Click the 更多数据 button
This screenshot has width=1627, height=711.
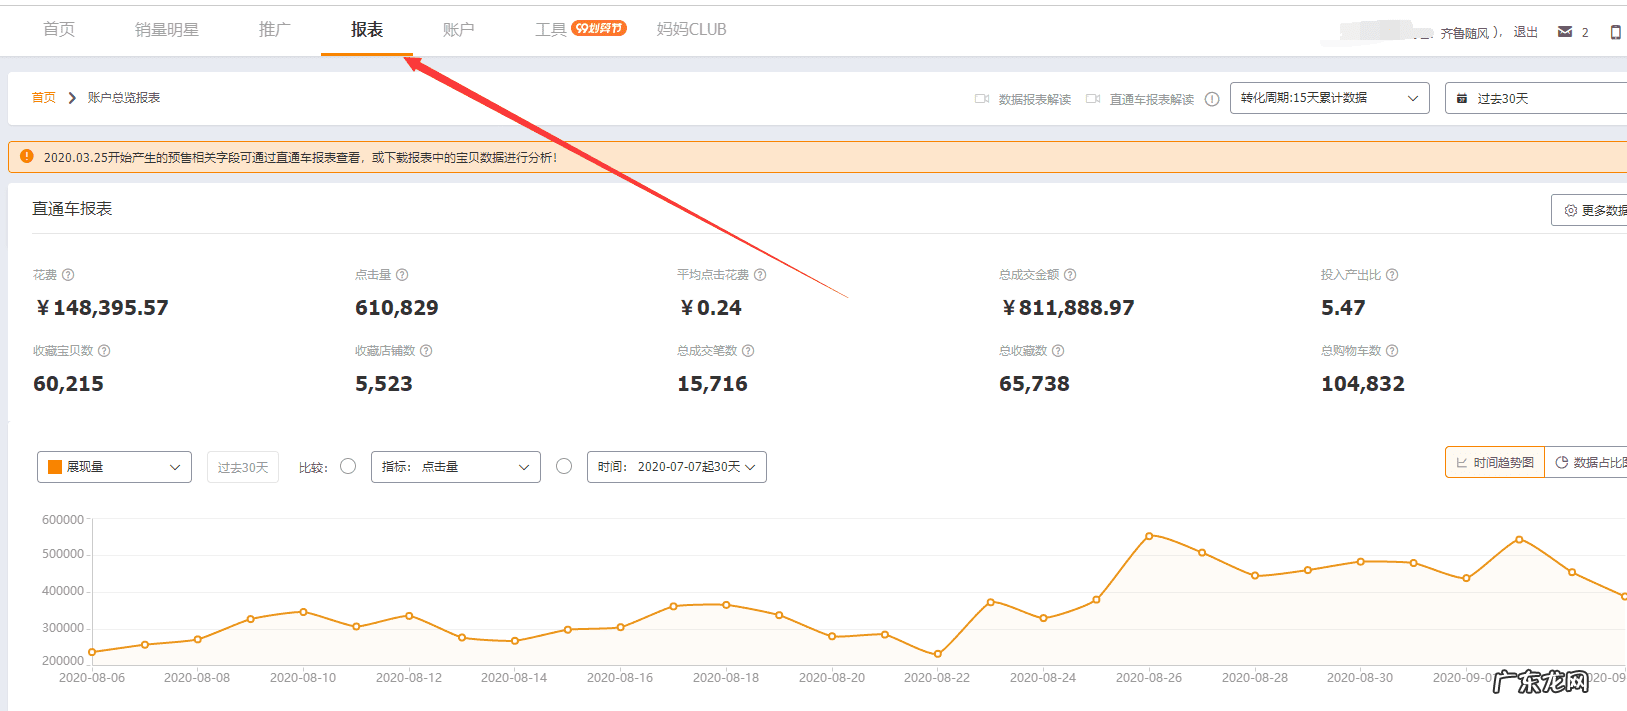[1589, 210]
